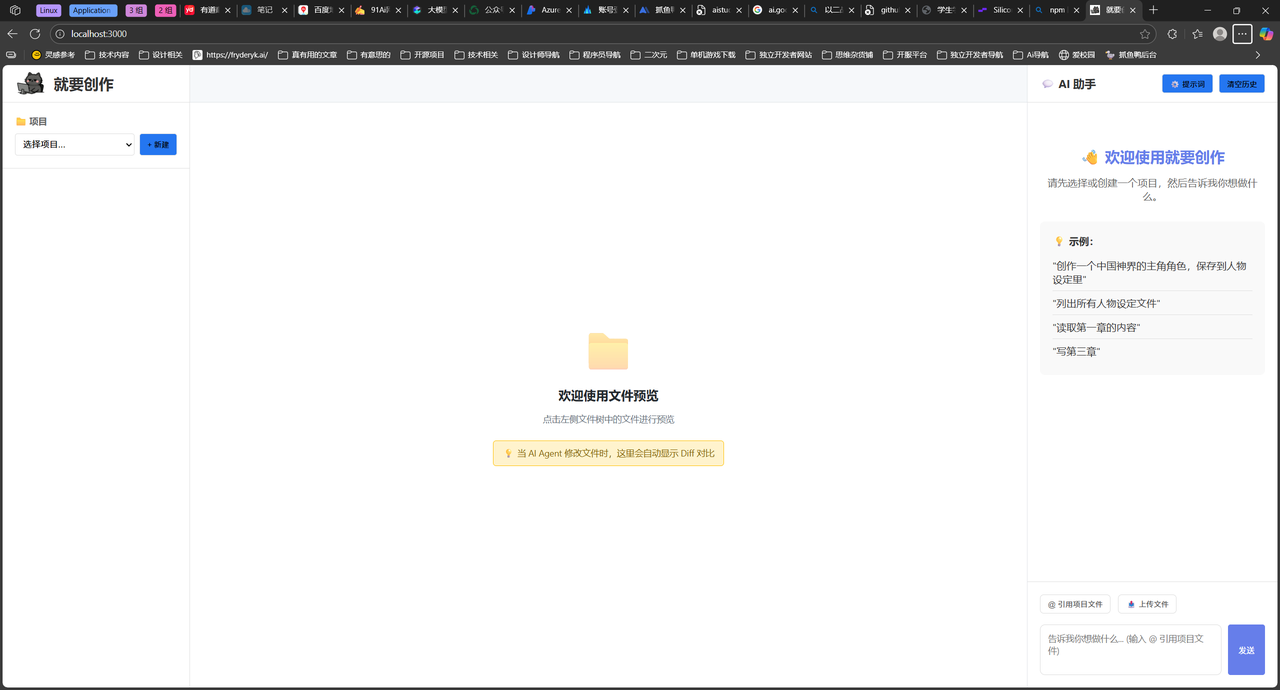Show the overflow bookmarks chevron

coord(1258,55)
